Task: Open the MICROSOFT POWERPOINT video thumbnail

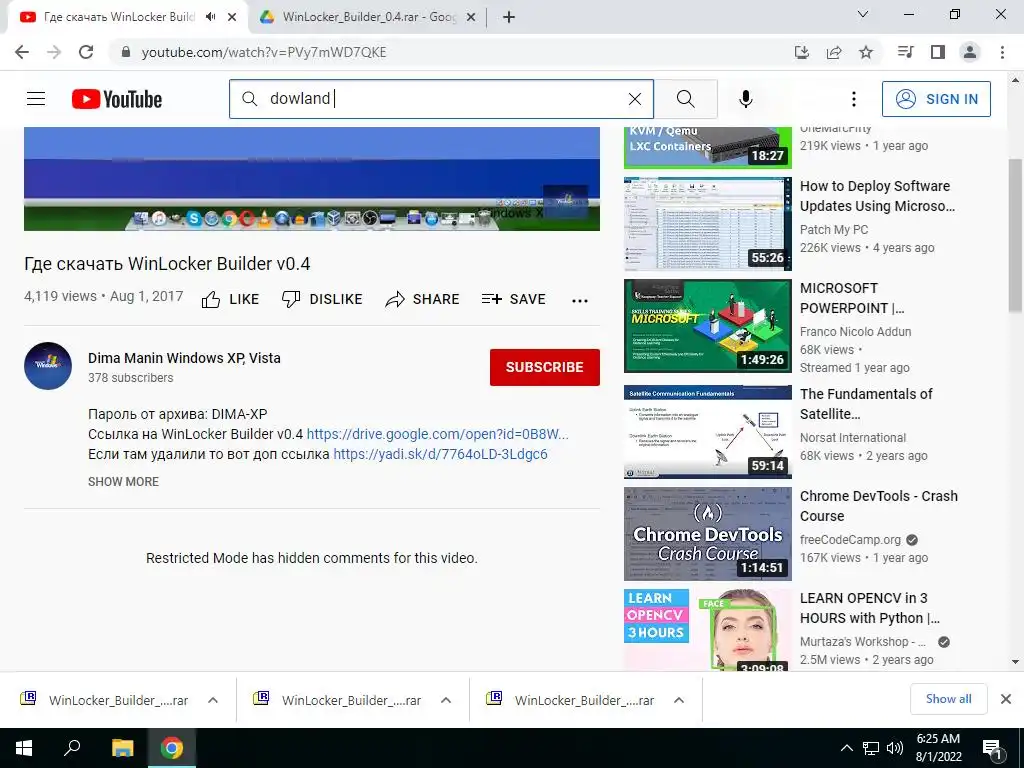Action: pos(708,326)
